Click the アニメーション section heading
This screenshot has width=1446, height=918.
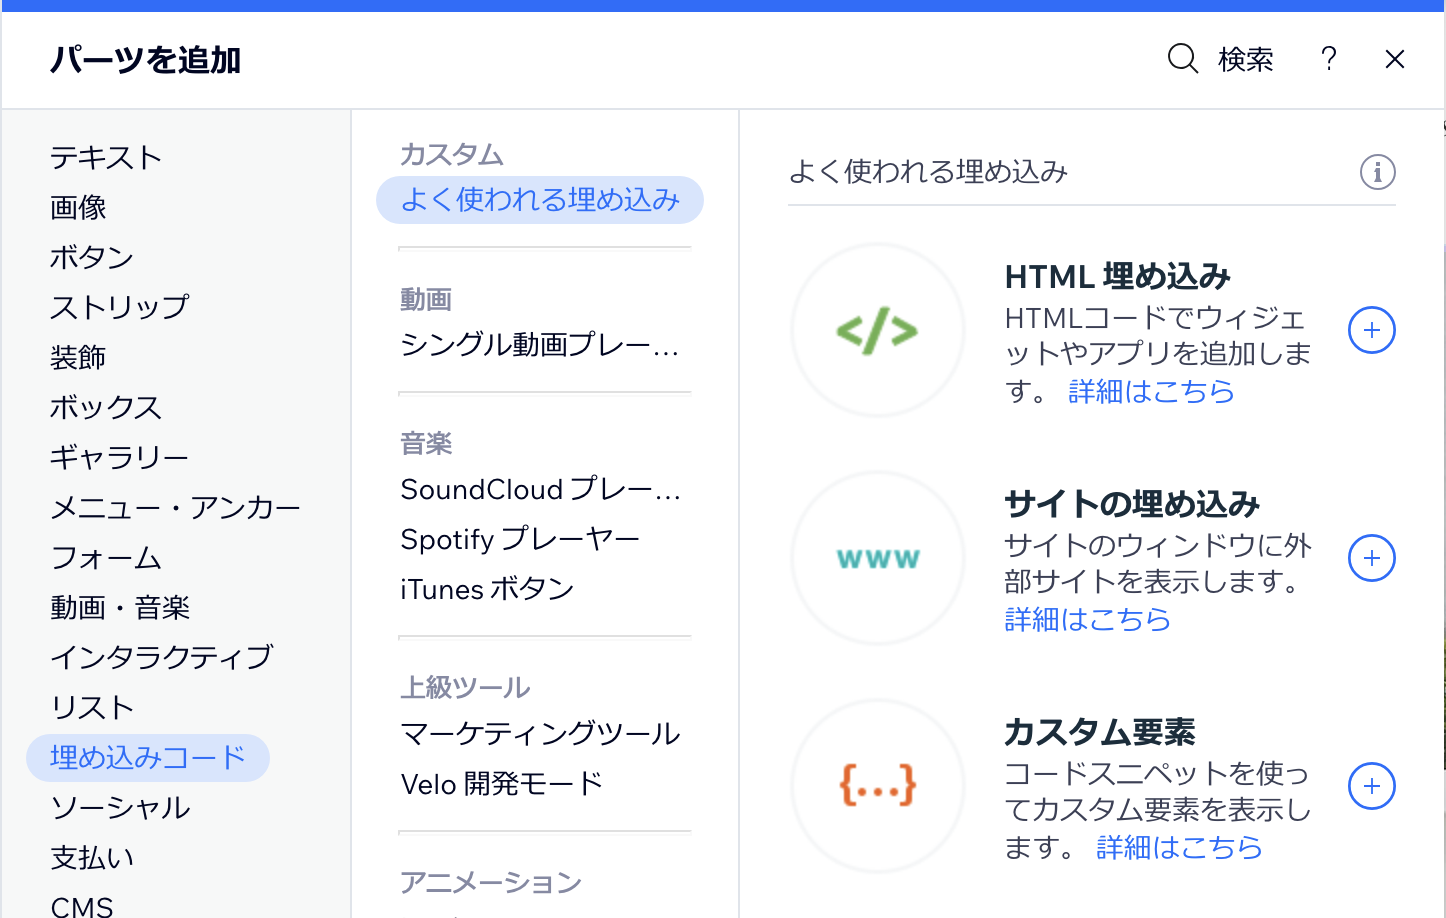(x=491, y=883)
